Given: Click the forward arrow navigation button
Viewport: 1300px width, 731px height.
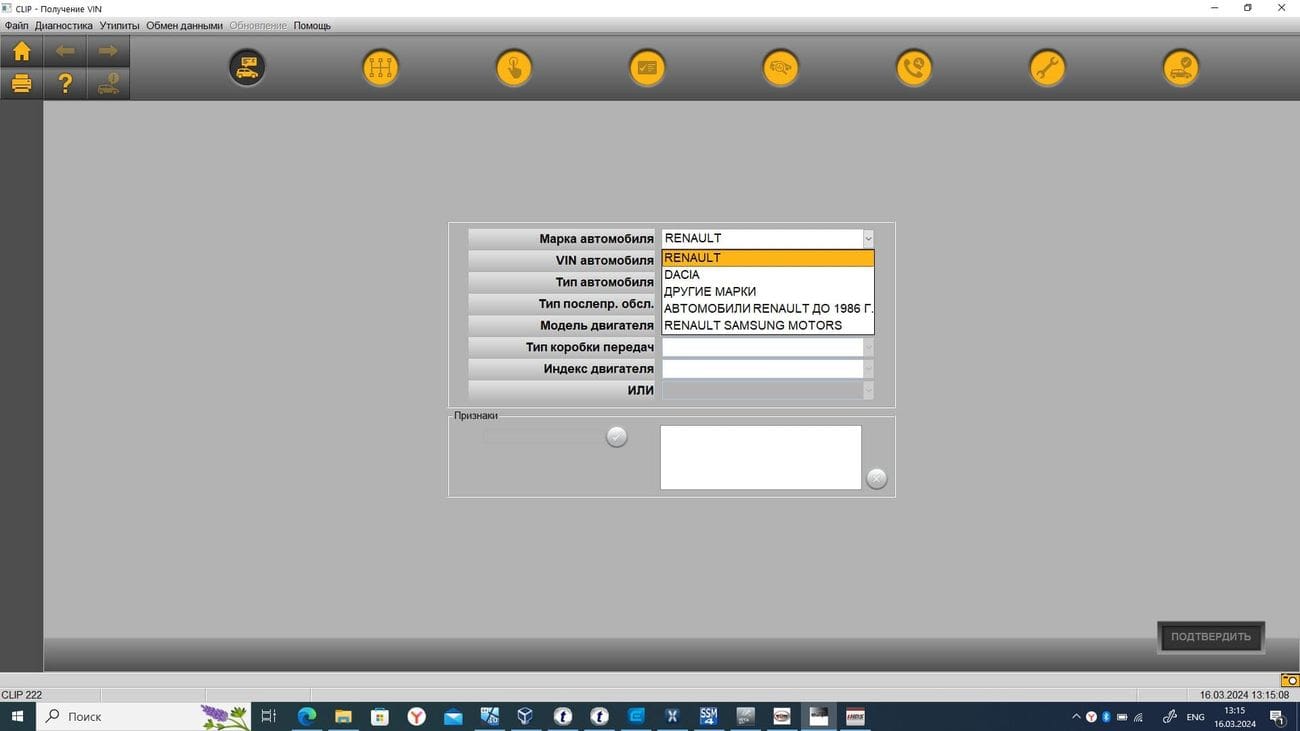Looking at the screenshot, I should coord(108,51).
